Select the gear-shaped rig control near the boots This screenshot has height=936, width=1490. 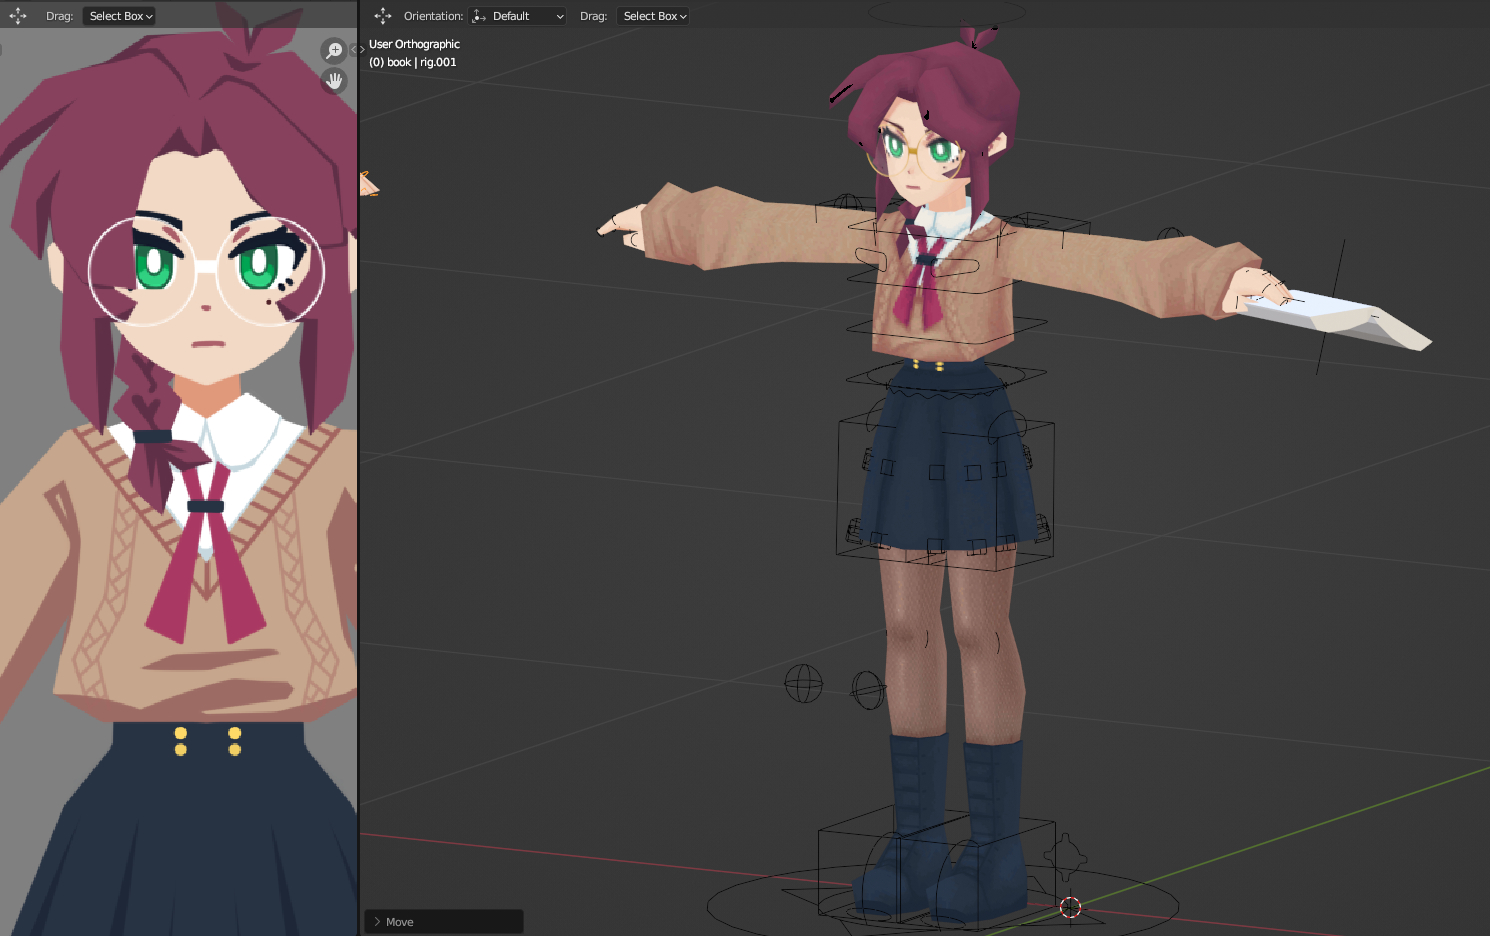1064,855
